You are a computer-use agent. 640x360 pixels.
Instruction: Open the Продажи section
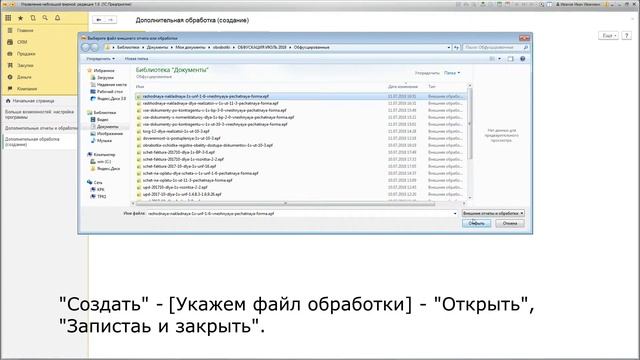coord(26,54)
